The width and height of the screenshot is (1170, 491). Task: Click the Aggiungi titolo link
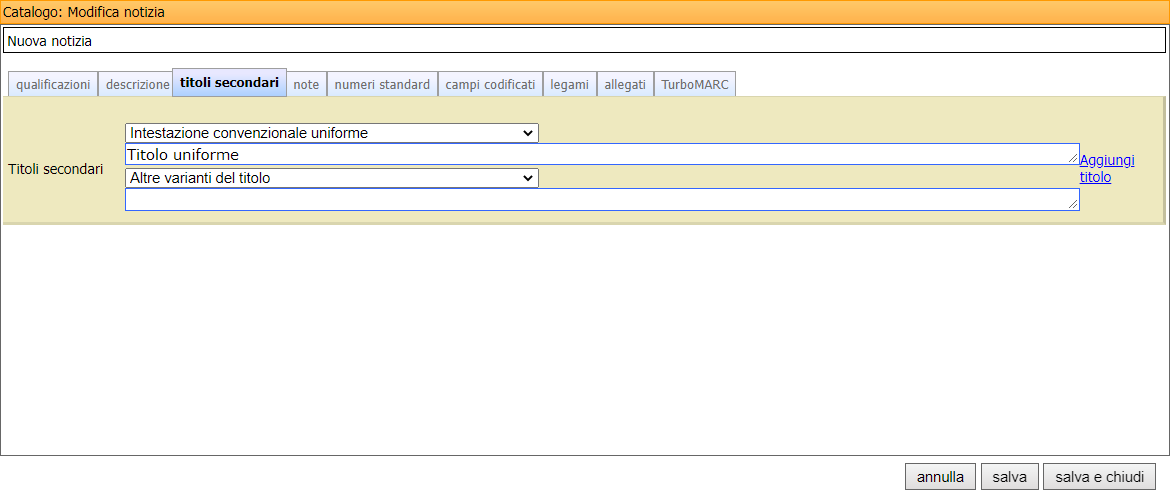1106,168
